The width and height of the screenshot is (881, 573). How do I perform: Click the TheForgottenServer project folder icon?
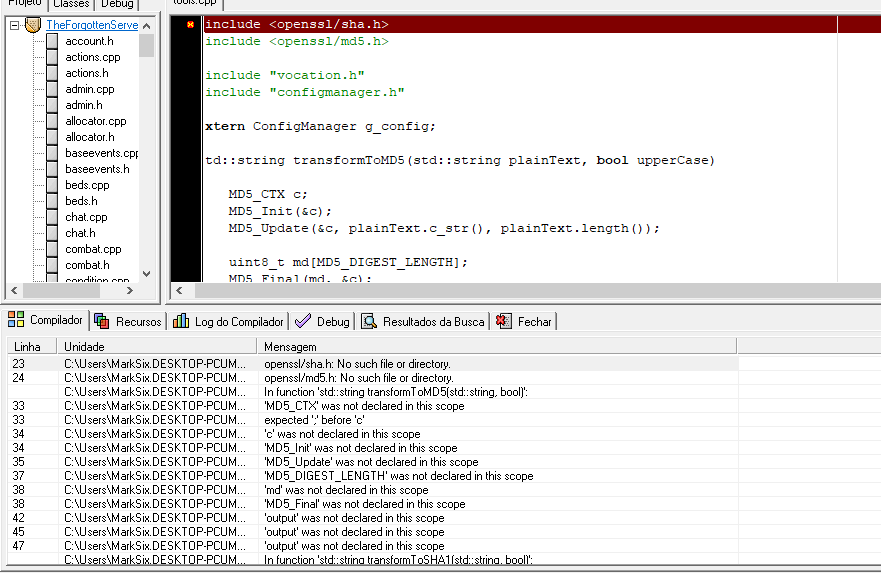[33, 25]
